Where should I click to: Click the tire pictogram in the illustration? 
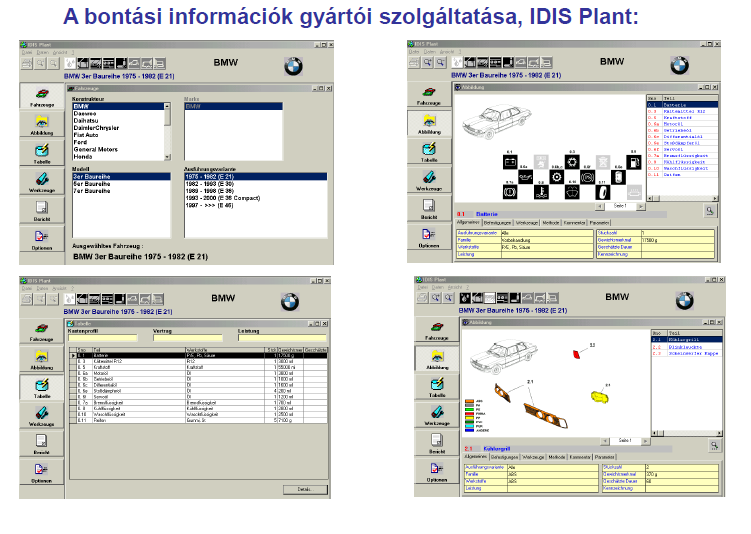(603, 193)
